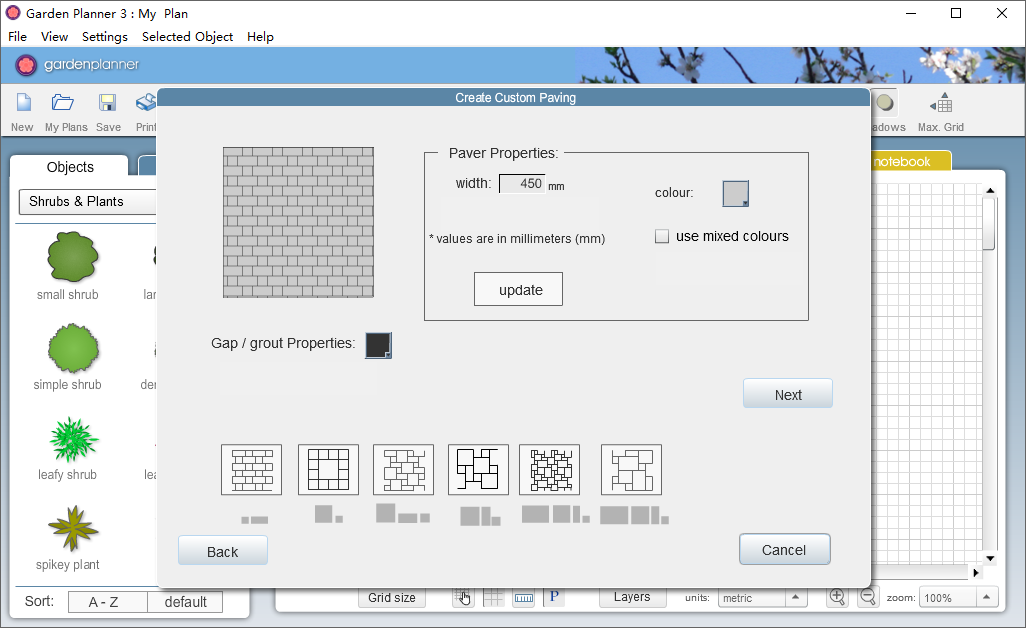Cancel the Create Custom Paving dialog
Image resolution: width=1026 pixels, height=628 pixels.
point(785,550)
